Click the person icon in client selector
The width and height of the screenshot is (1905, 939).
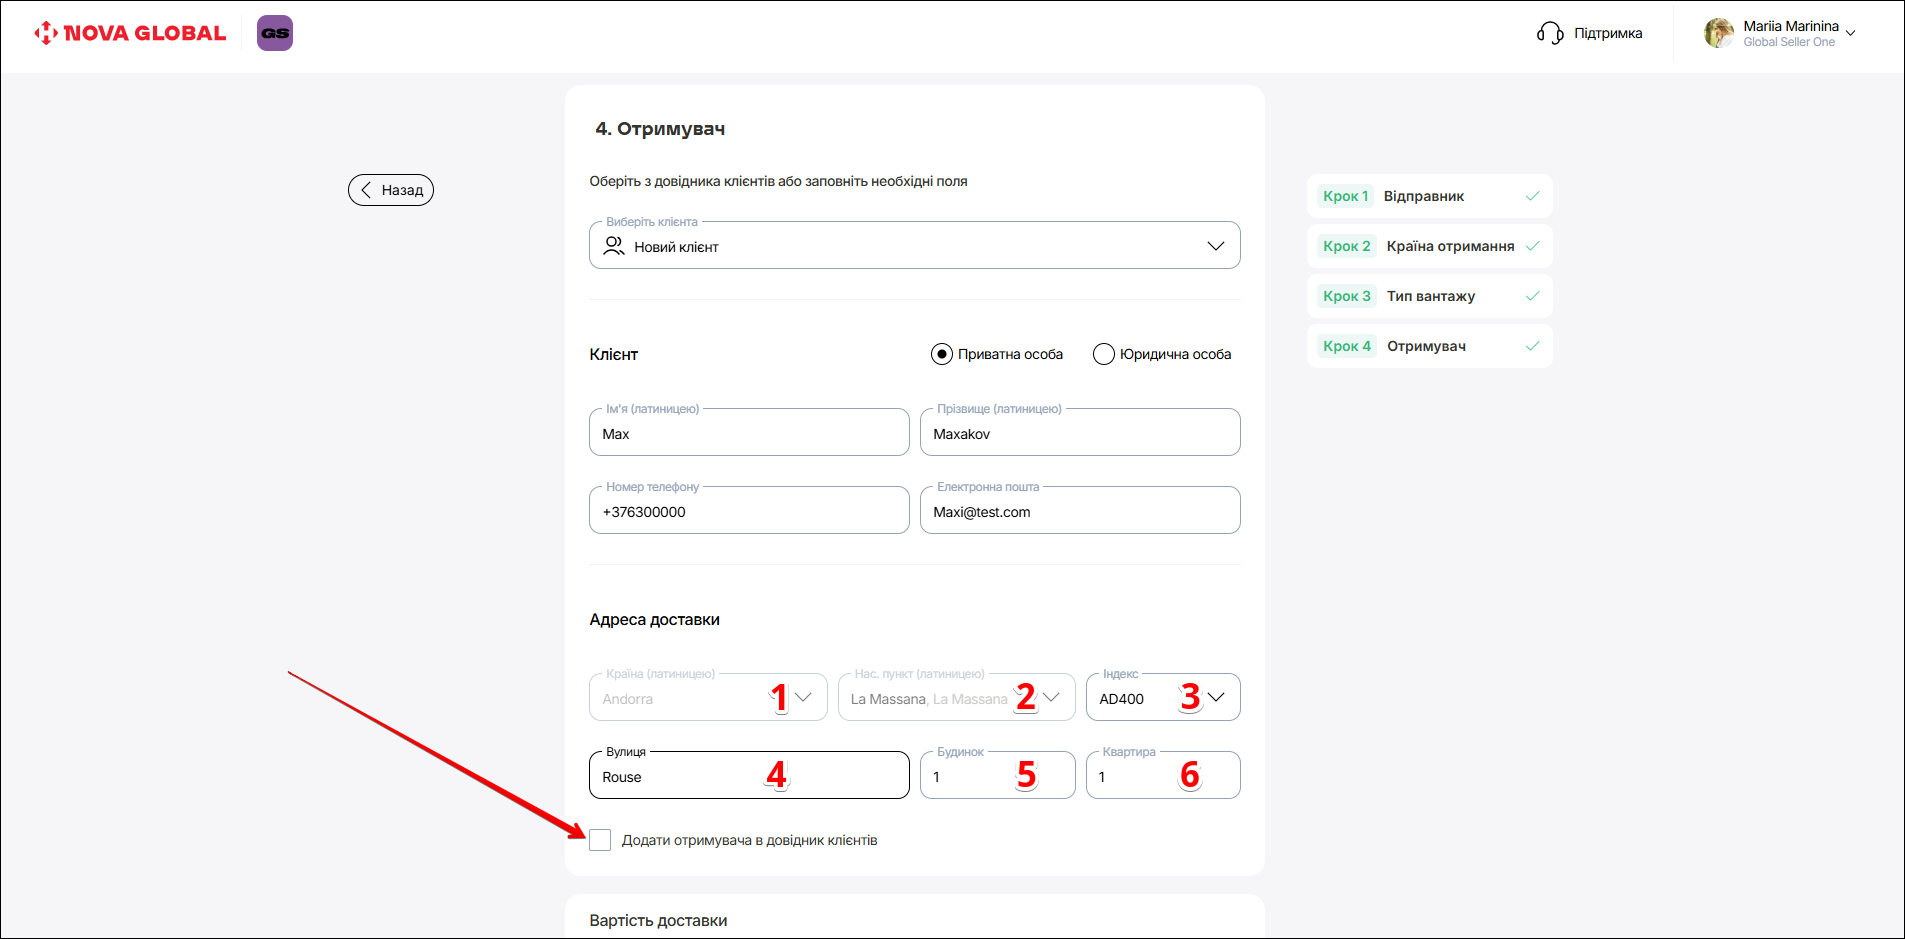614,246
